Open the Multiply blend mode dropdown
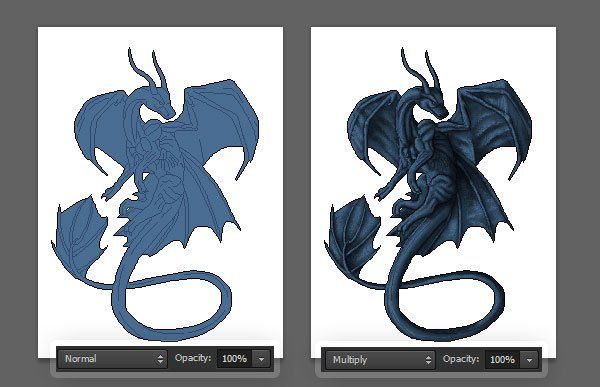 (x=380, y=359)
